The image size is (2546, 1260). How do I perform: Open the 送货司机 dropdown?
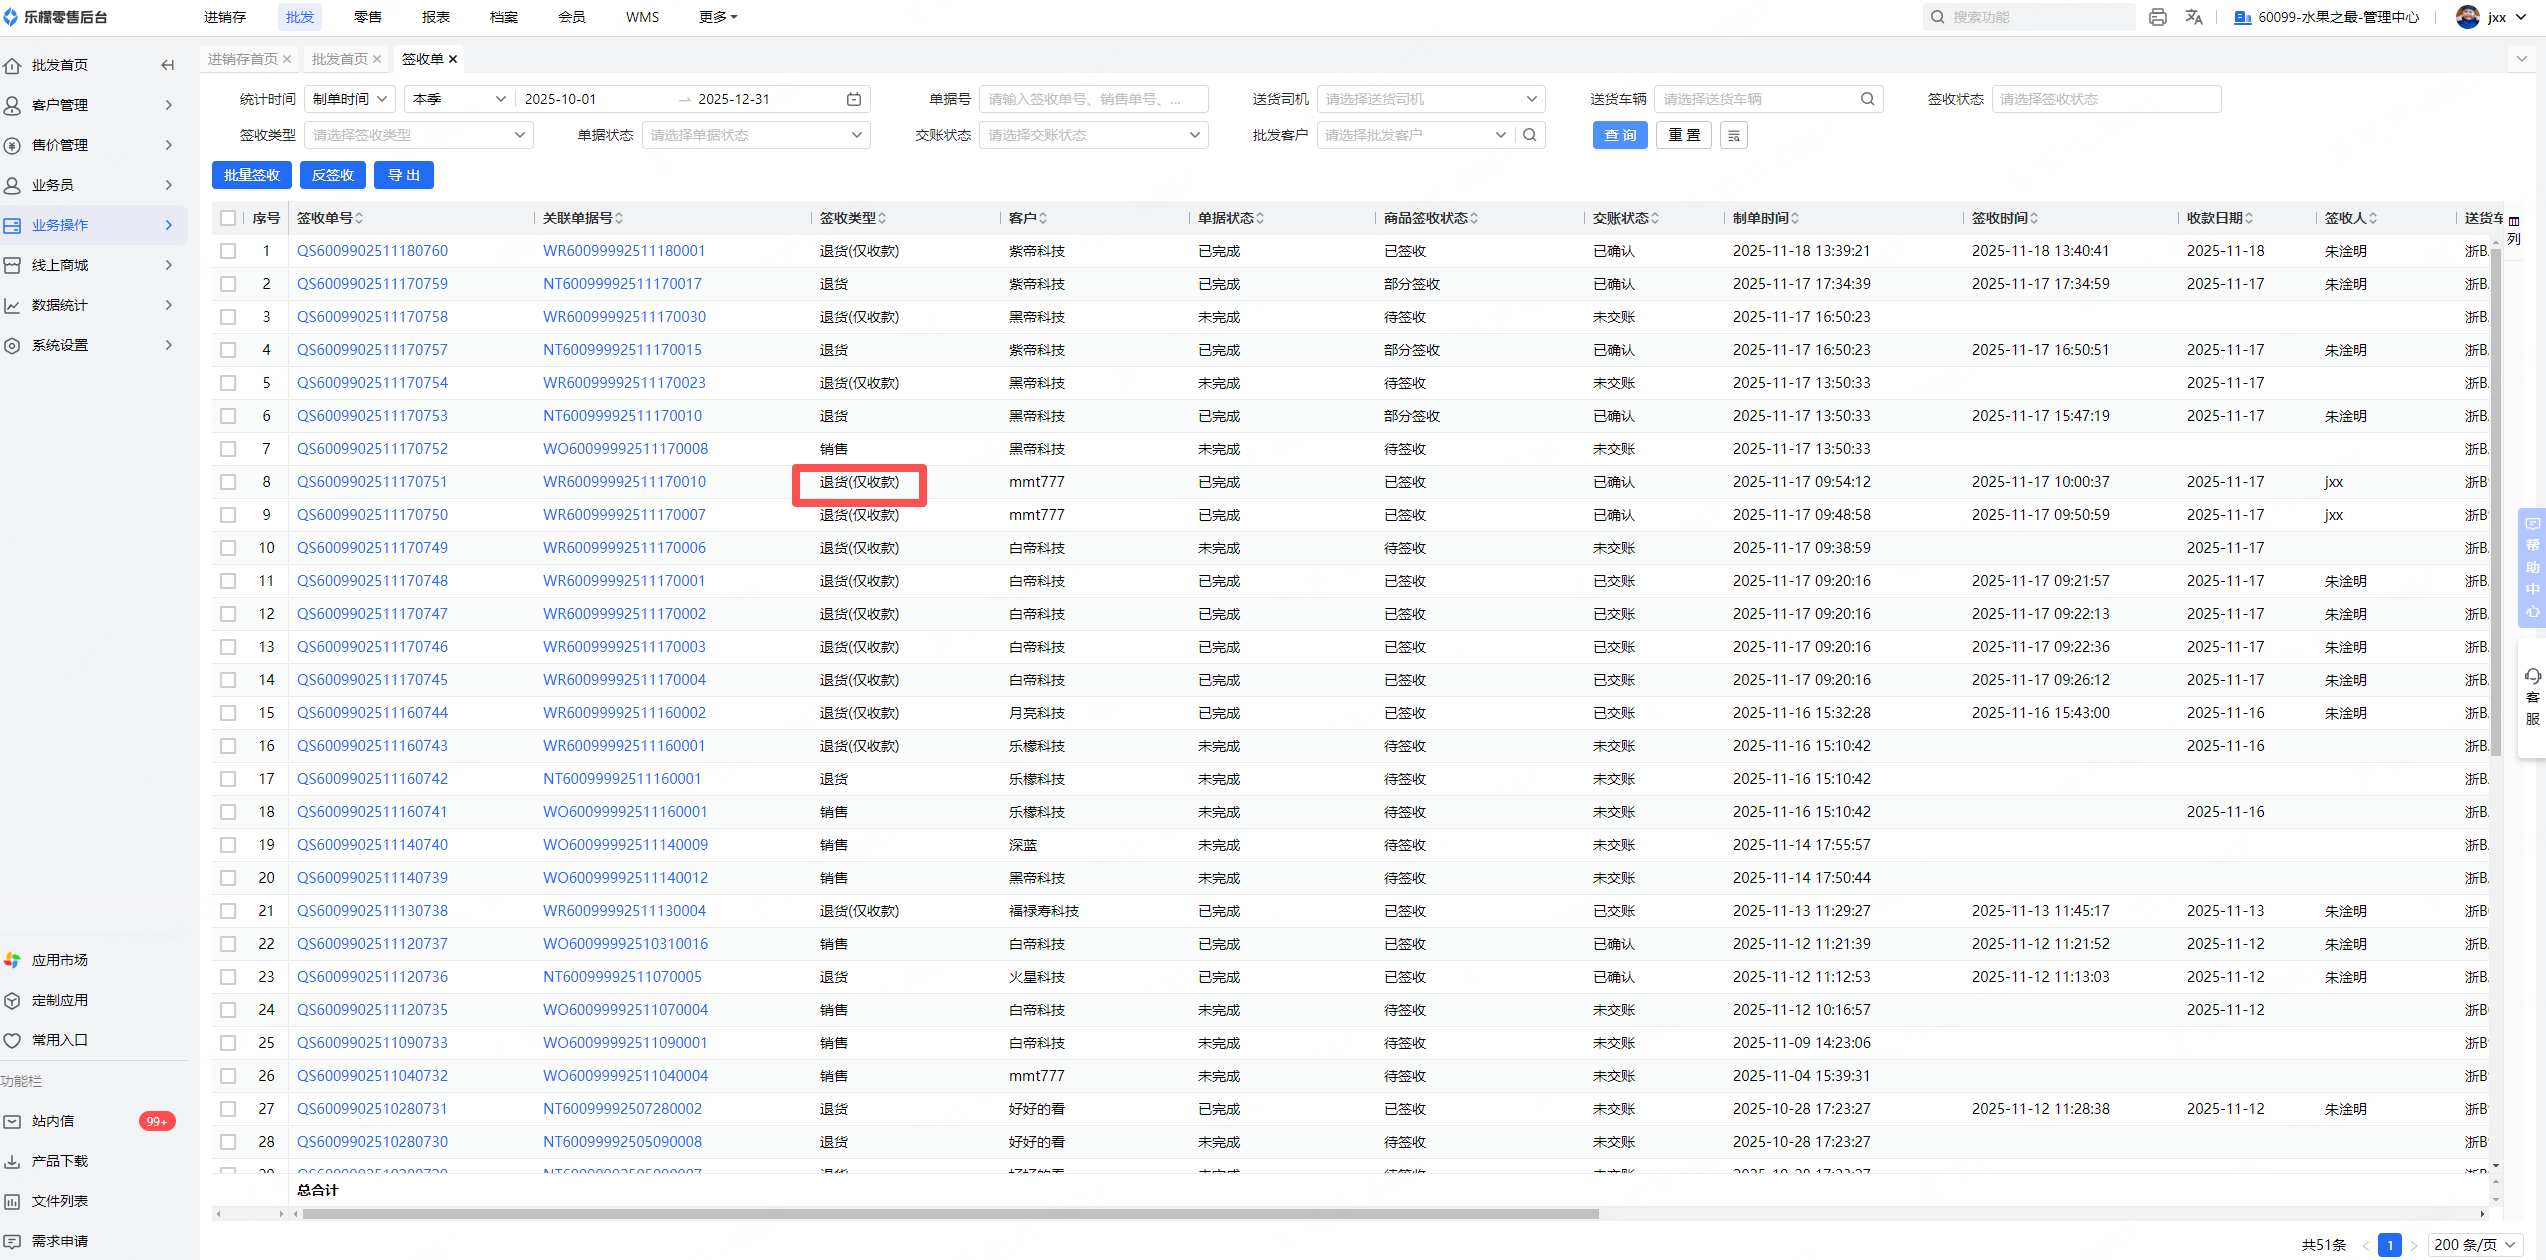point(1430,99)
